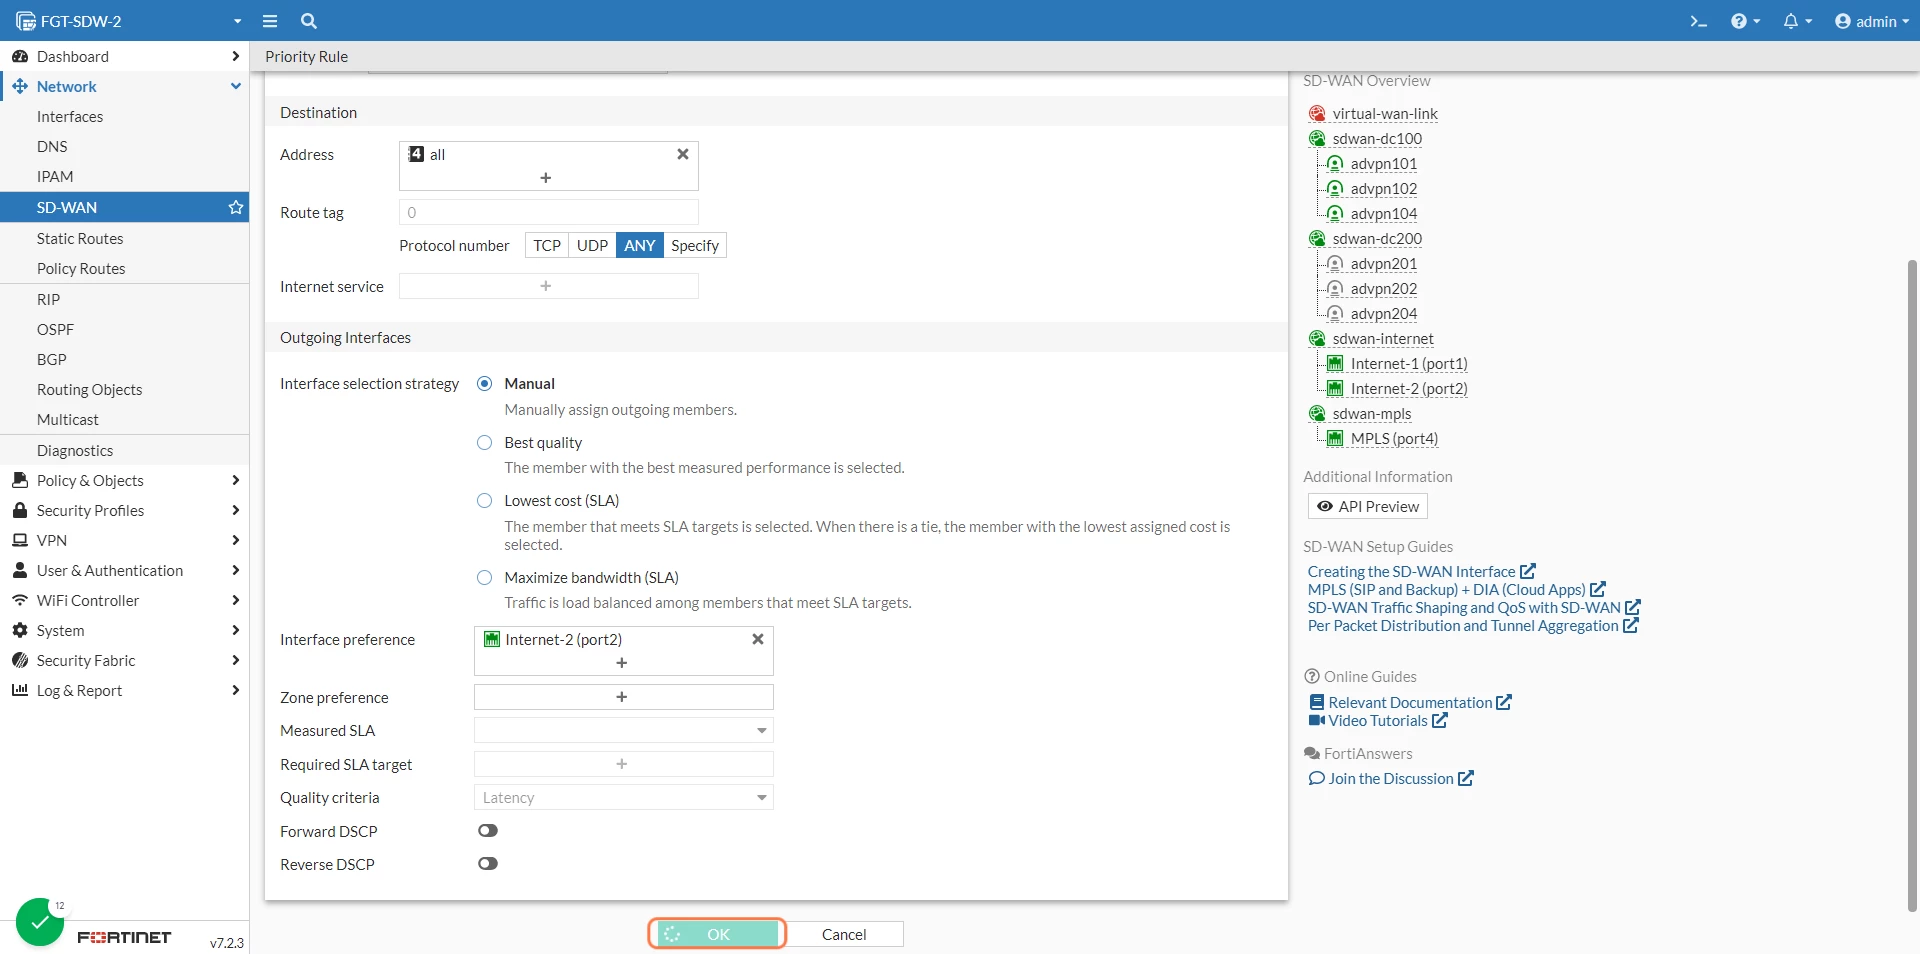The width and height of the screenshot is (1920, 954).
Task: Open the API Preview button
Action: click(1368, 506)
